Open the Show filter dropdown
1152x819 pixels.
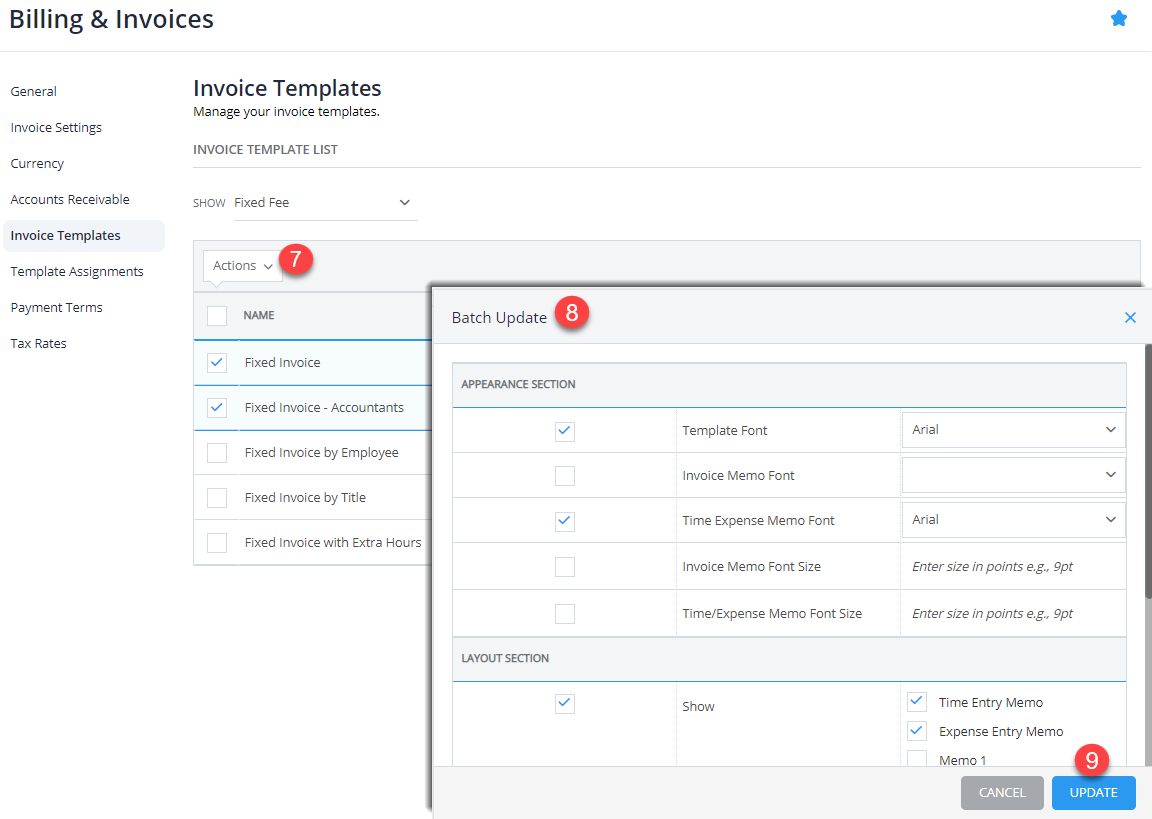tap(325, 202)
